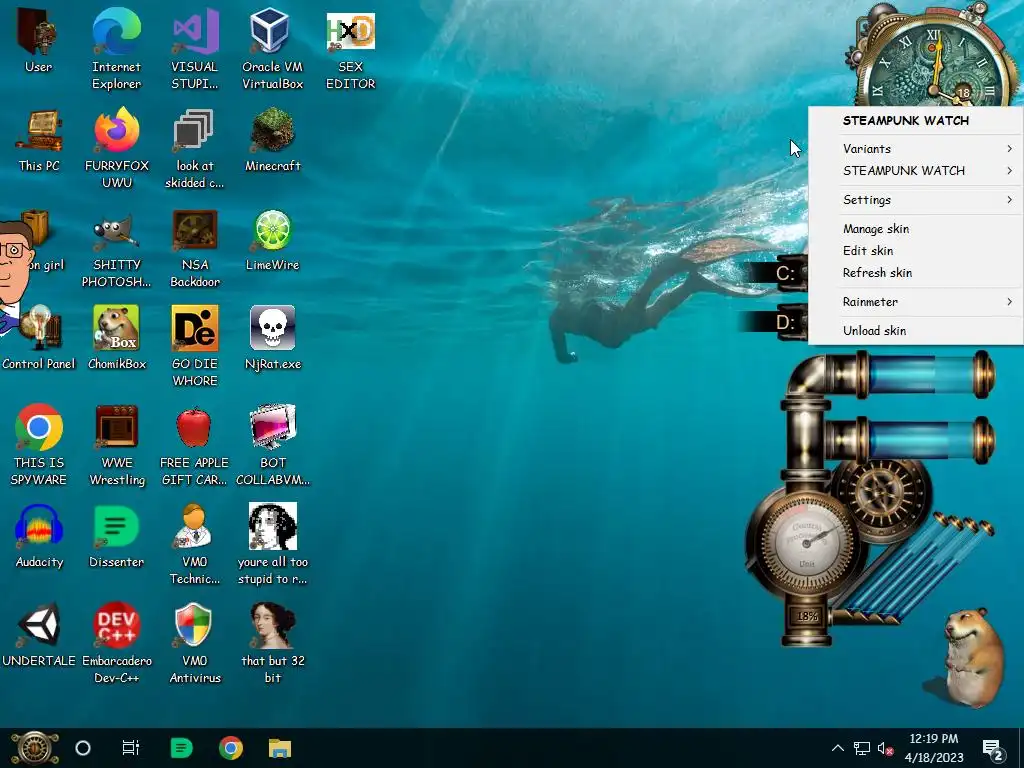Open the ChomikBox icon

coord(116,328)
